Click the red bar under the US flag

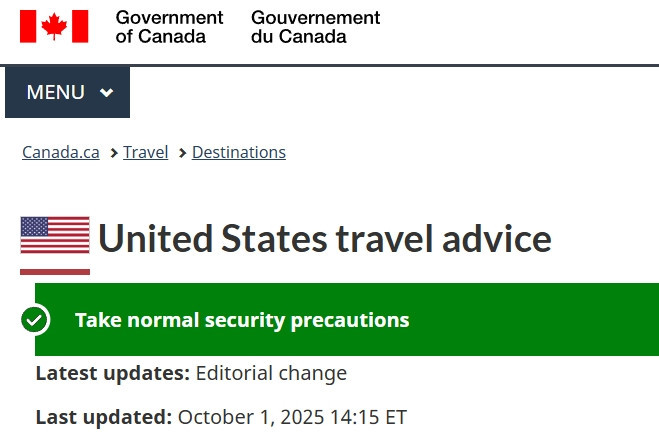coord(55,270)
